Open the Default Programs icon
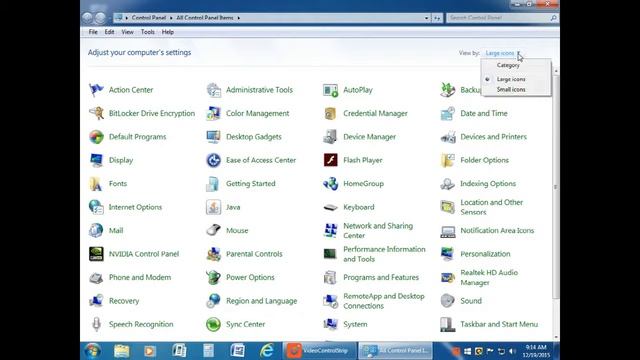 pos(96,137)
